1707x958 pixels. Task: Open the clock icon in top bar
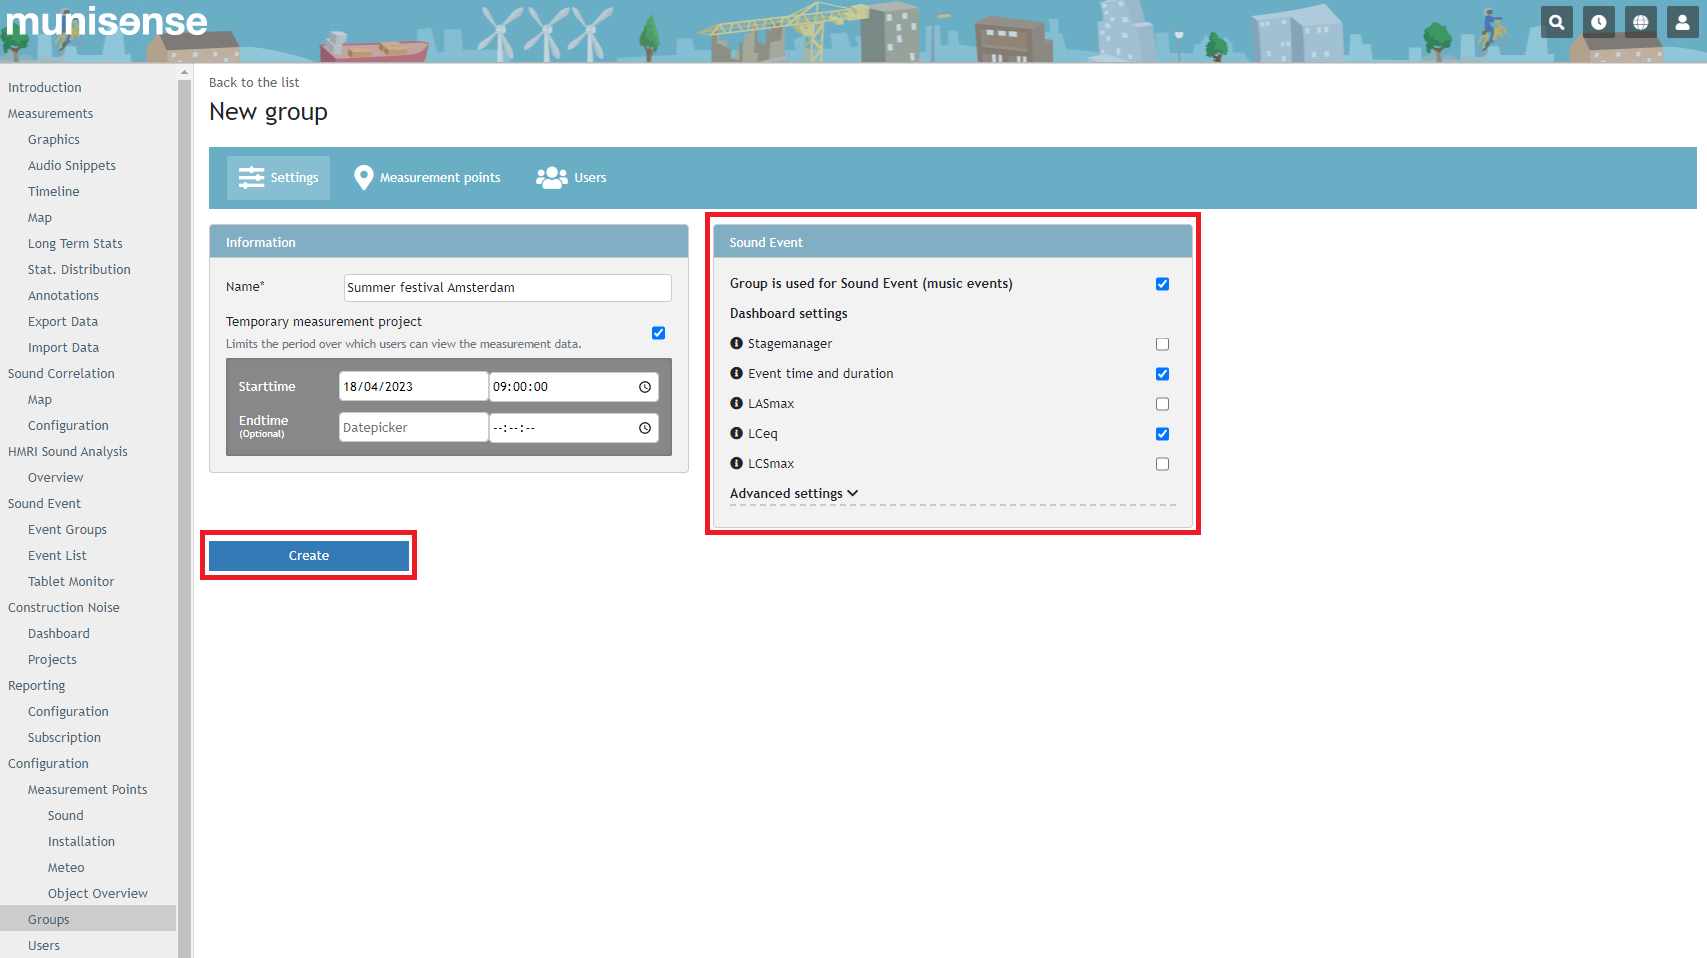tap(1598, 22)
